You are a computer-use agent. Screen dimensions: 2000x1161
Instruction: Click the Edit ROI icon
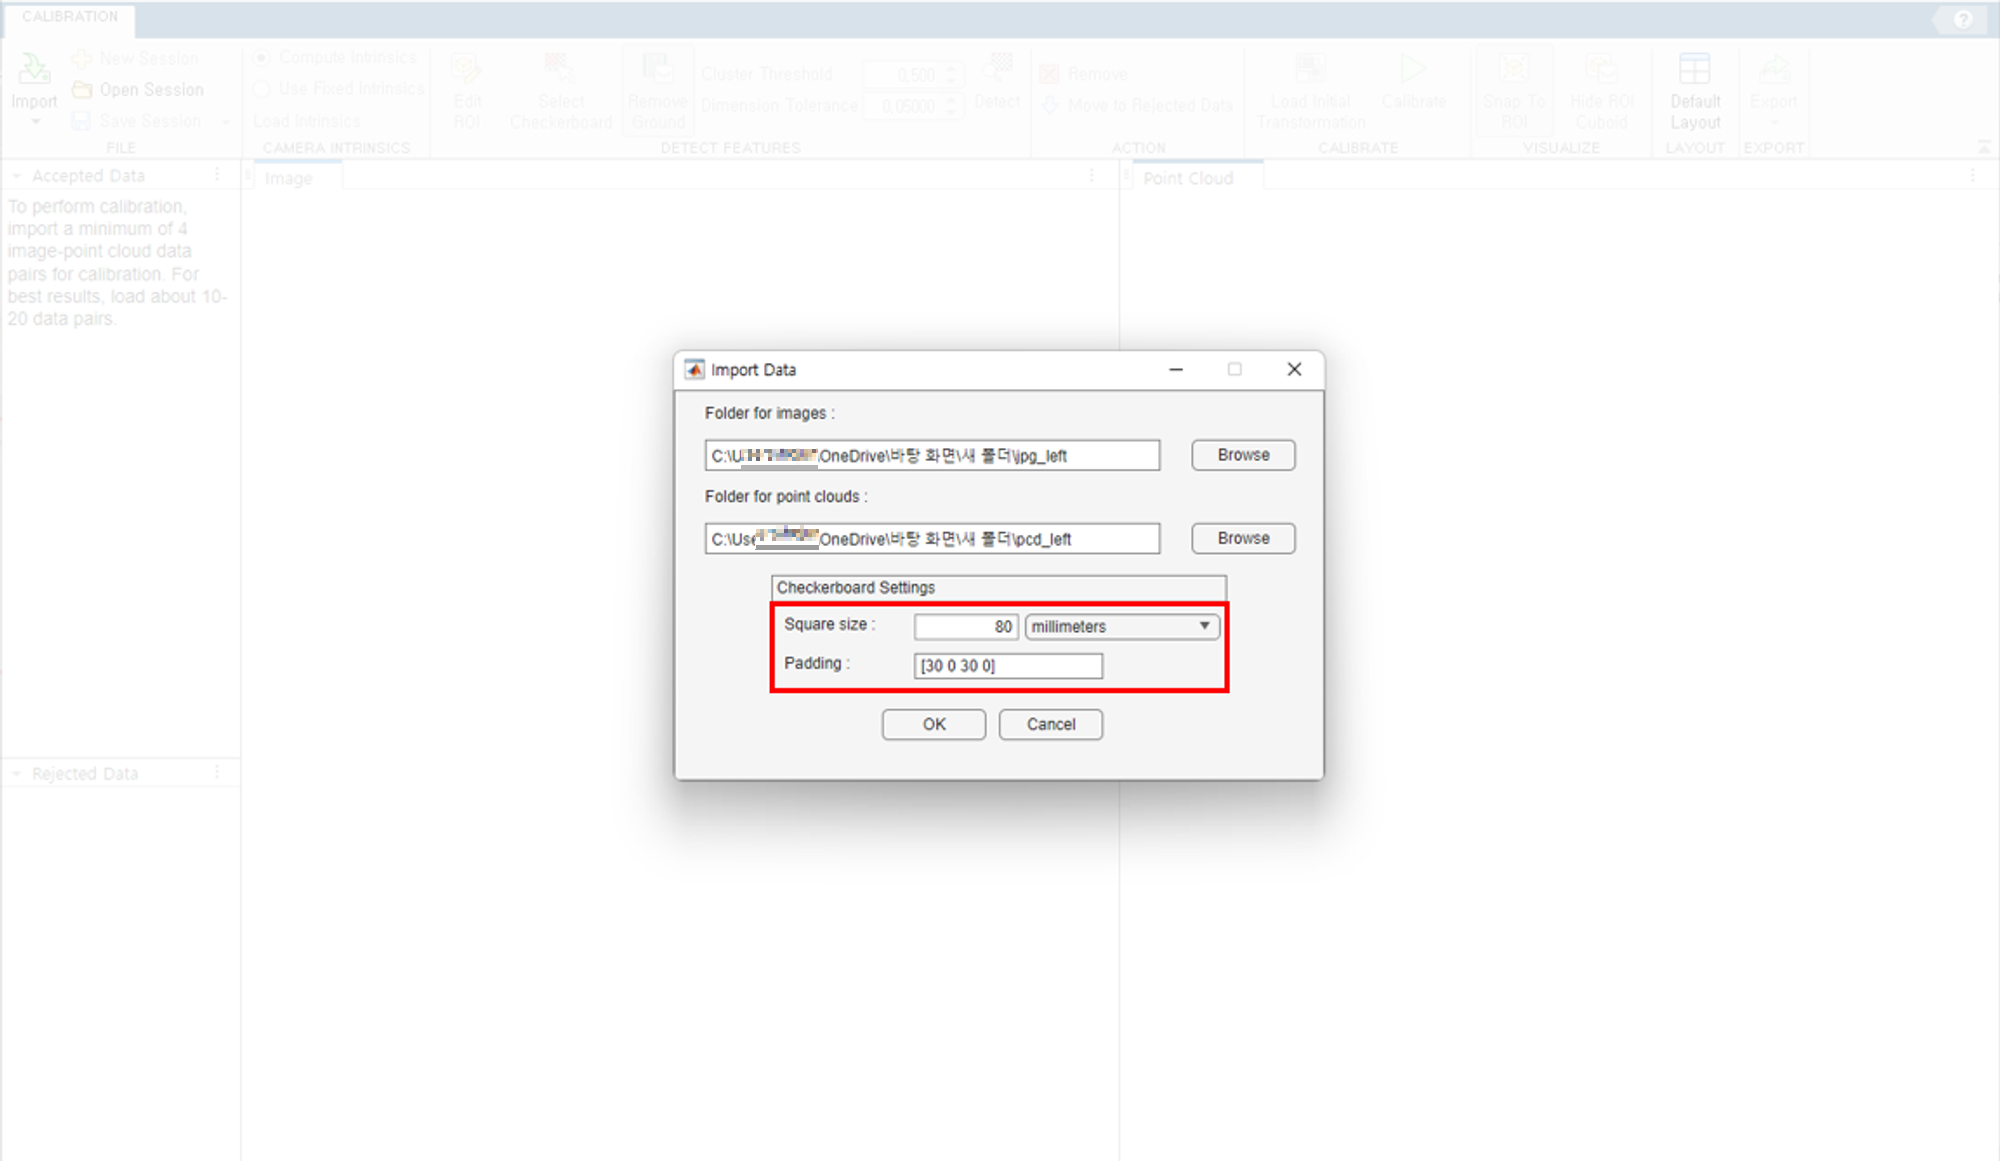466,70
